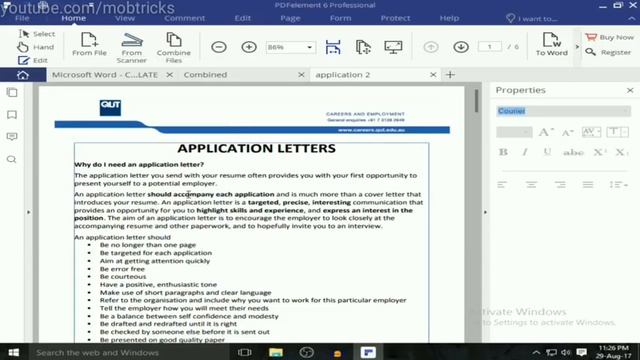Open page thumbnails panel

(x=12, y=93)
